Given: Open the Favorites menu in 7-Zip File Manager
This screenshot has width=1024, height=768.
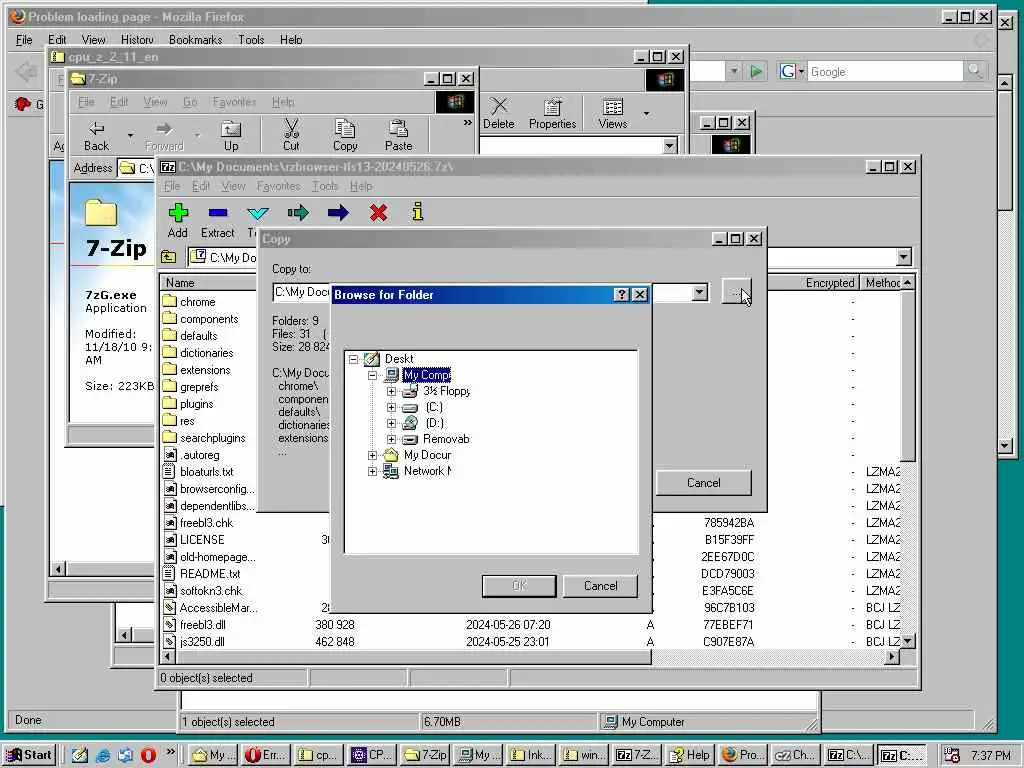Looking at the screenshot, I should click(278, 187).
